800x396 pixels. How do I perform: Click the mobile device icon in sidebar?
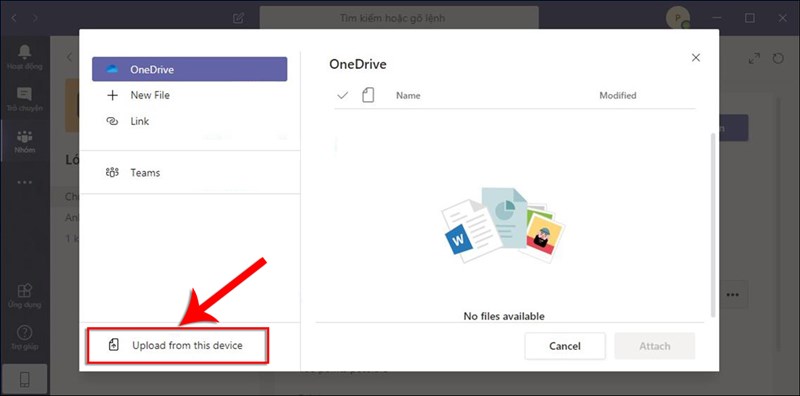click(24, 379)
